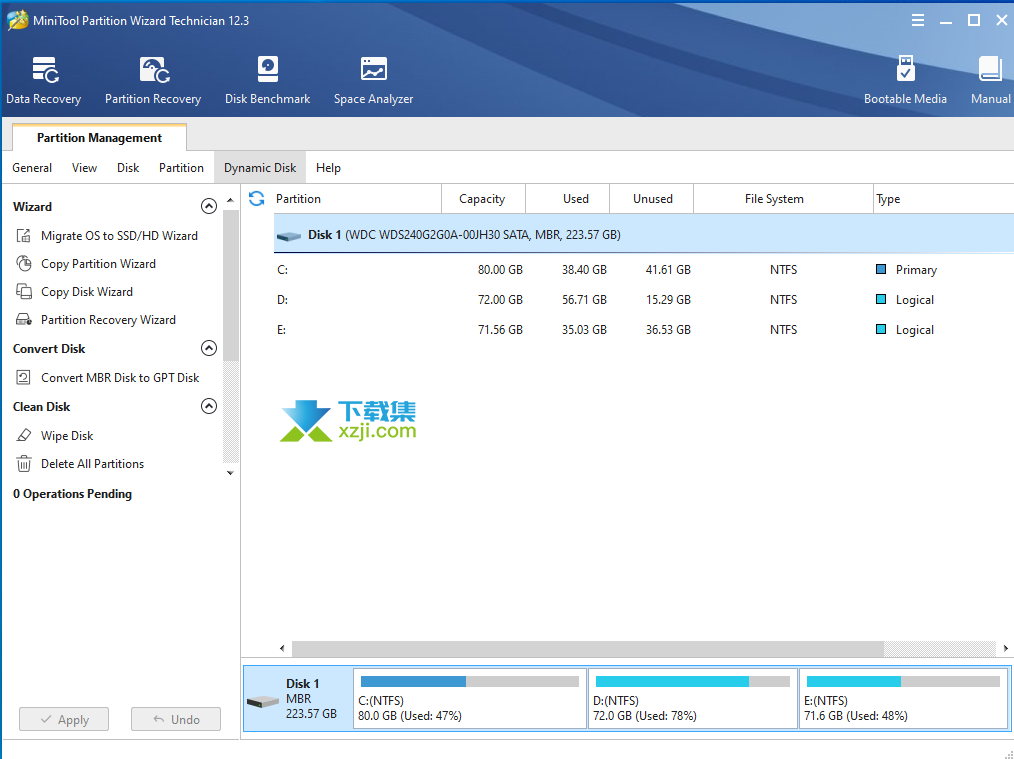This screenshot has width=1014, height=759.
Task: Open the Disk menu
Action: 128,168
